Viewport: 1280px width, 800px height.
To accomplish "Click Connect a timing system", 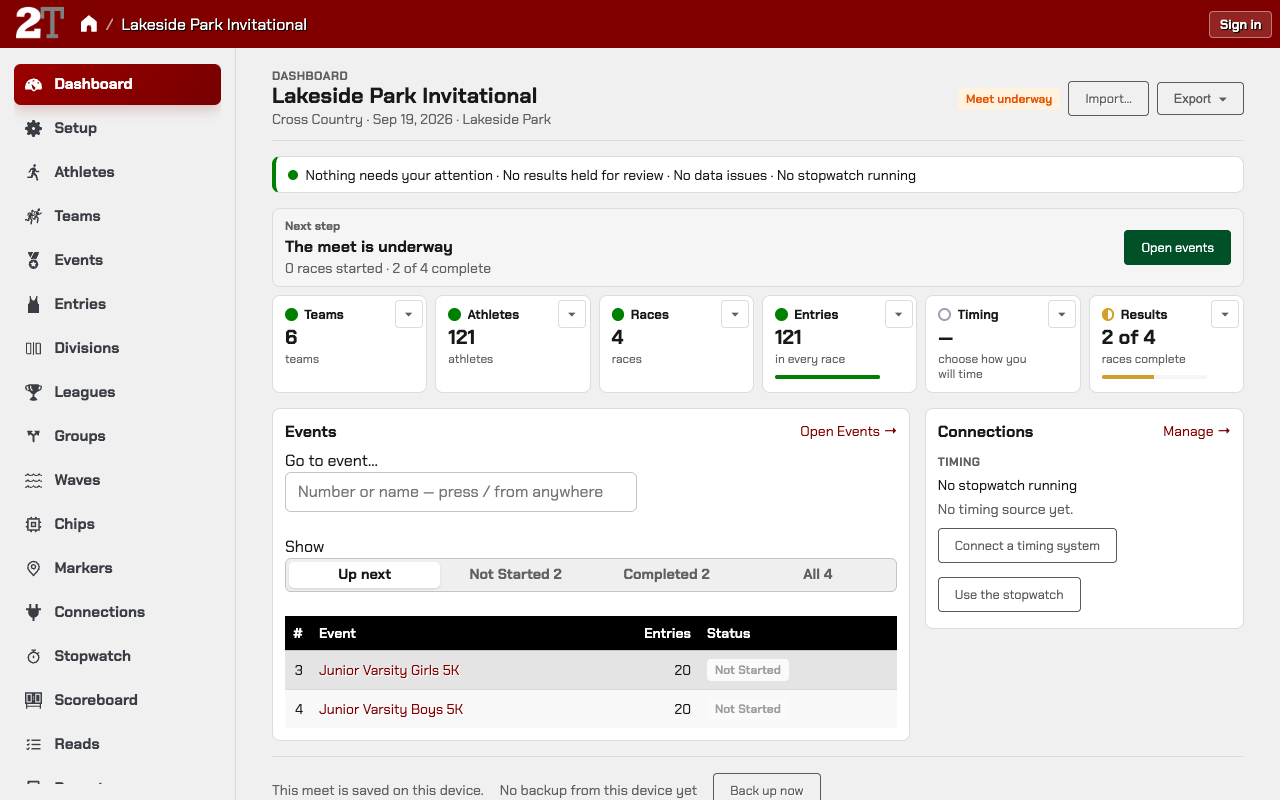I will [1027, 546].
